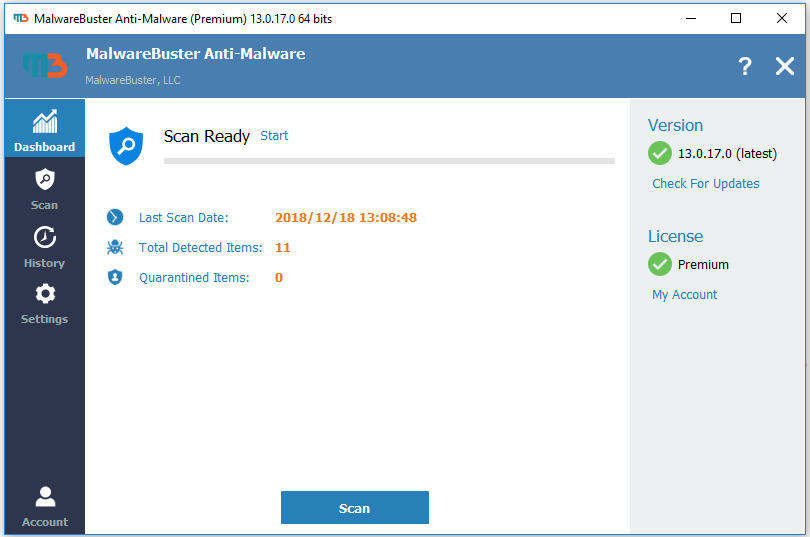Switch to the Scan sidebar tab
This screenshot has height=537, width=810.
pos(44,189)
